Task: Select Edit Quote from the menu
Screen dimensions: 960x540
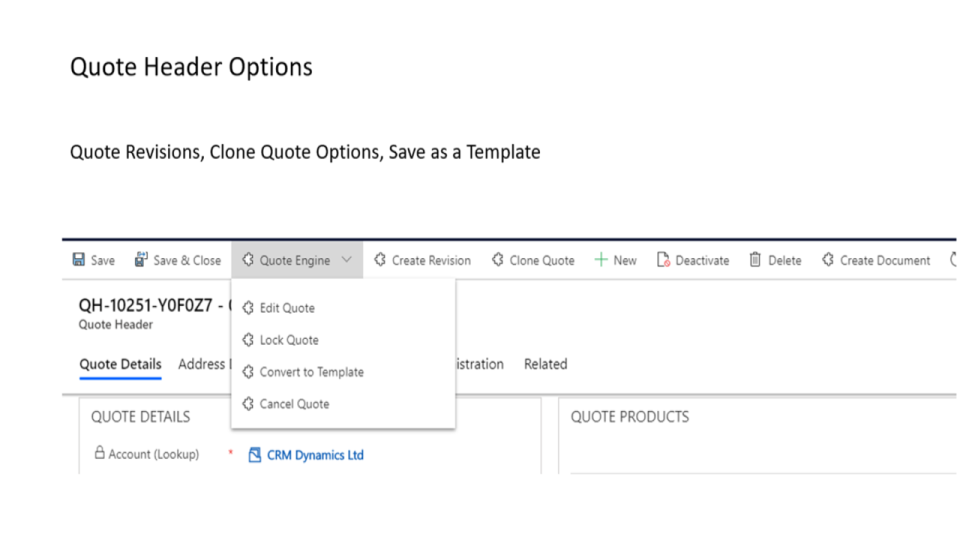Action: [x=287, y=308]
